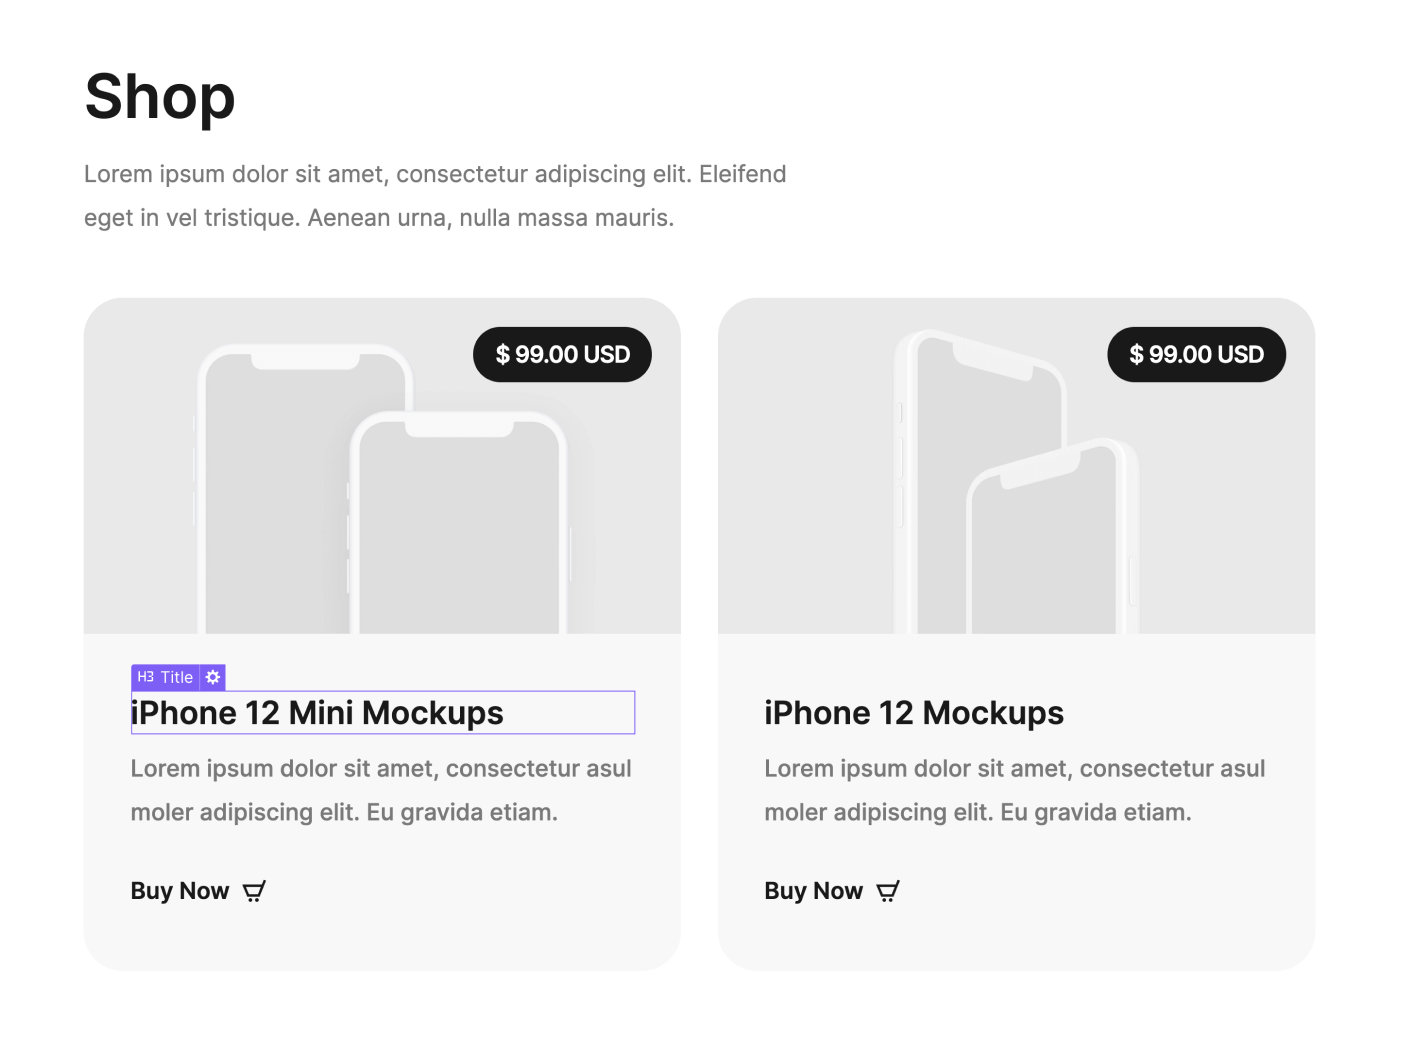1403x1056 pixels.
Task: Select the 'Title' label on the purple element tag
Action: tap(176, 677)
